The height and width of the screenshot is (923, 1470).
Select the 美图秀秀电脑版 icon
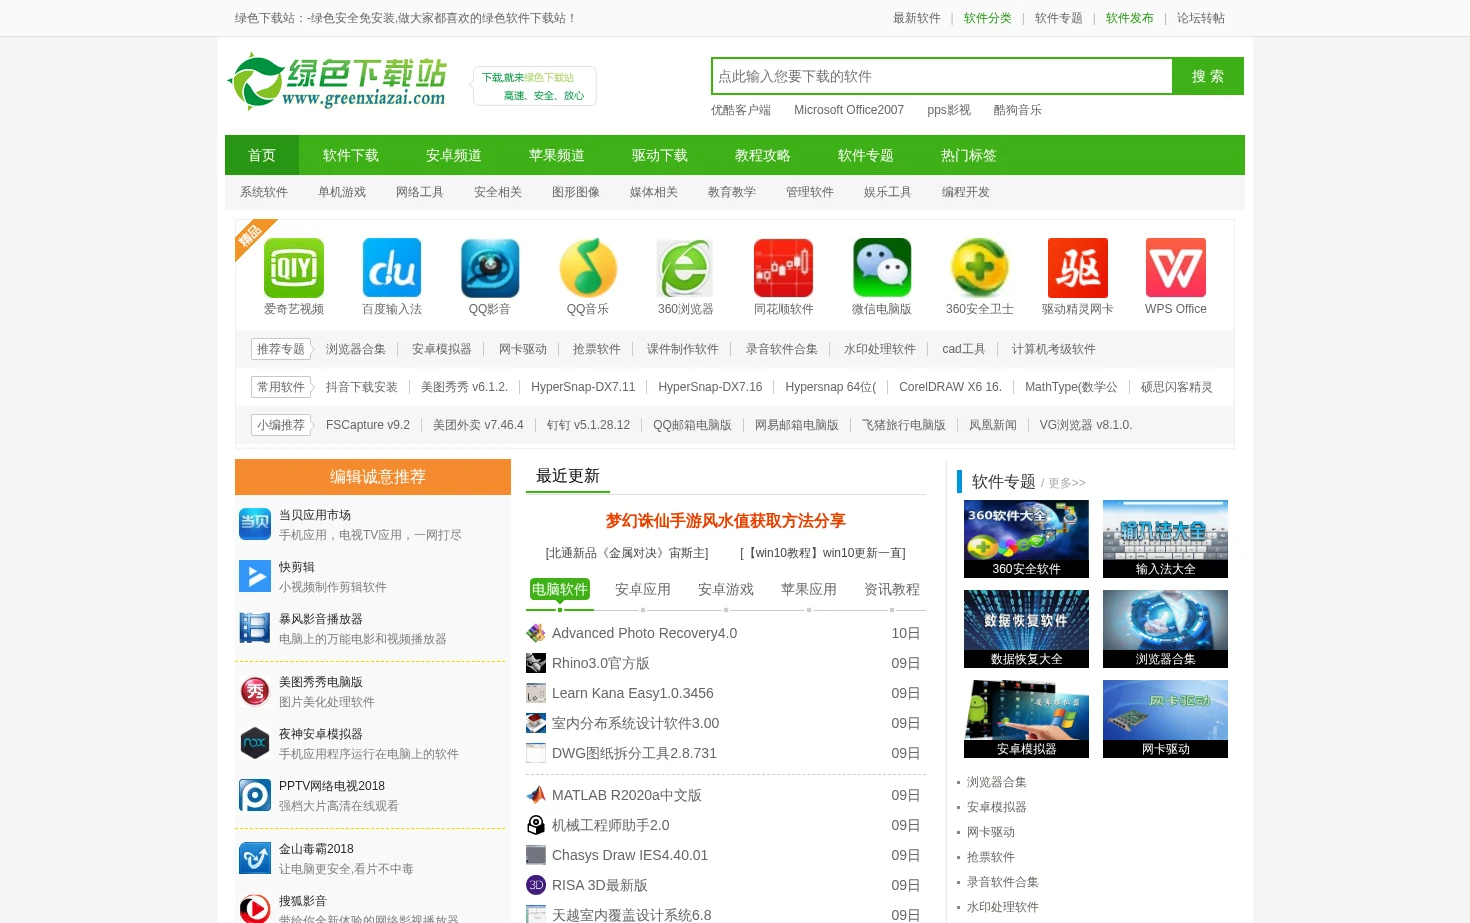(255, 691)
